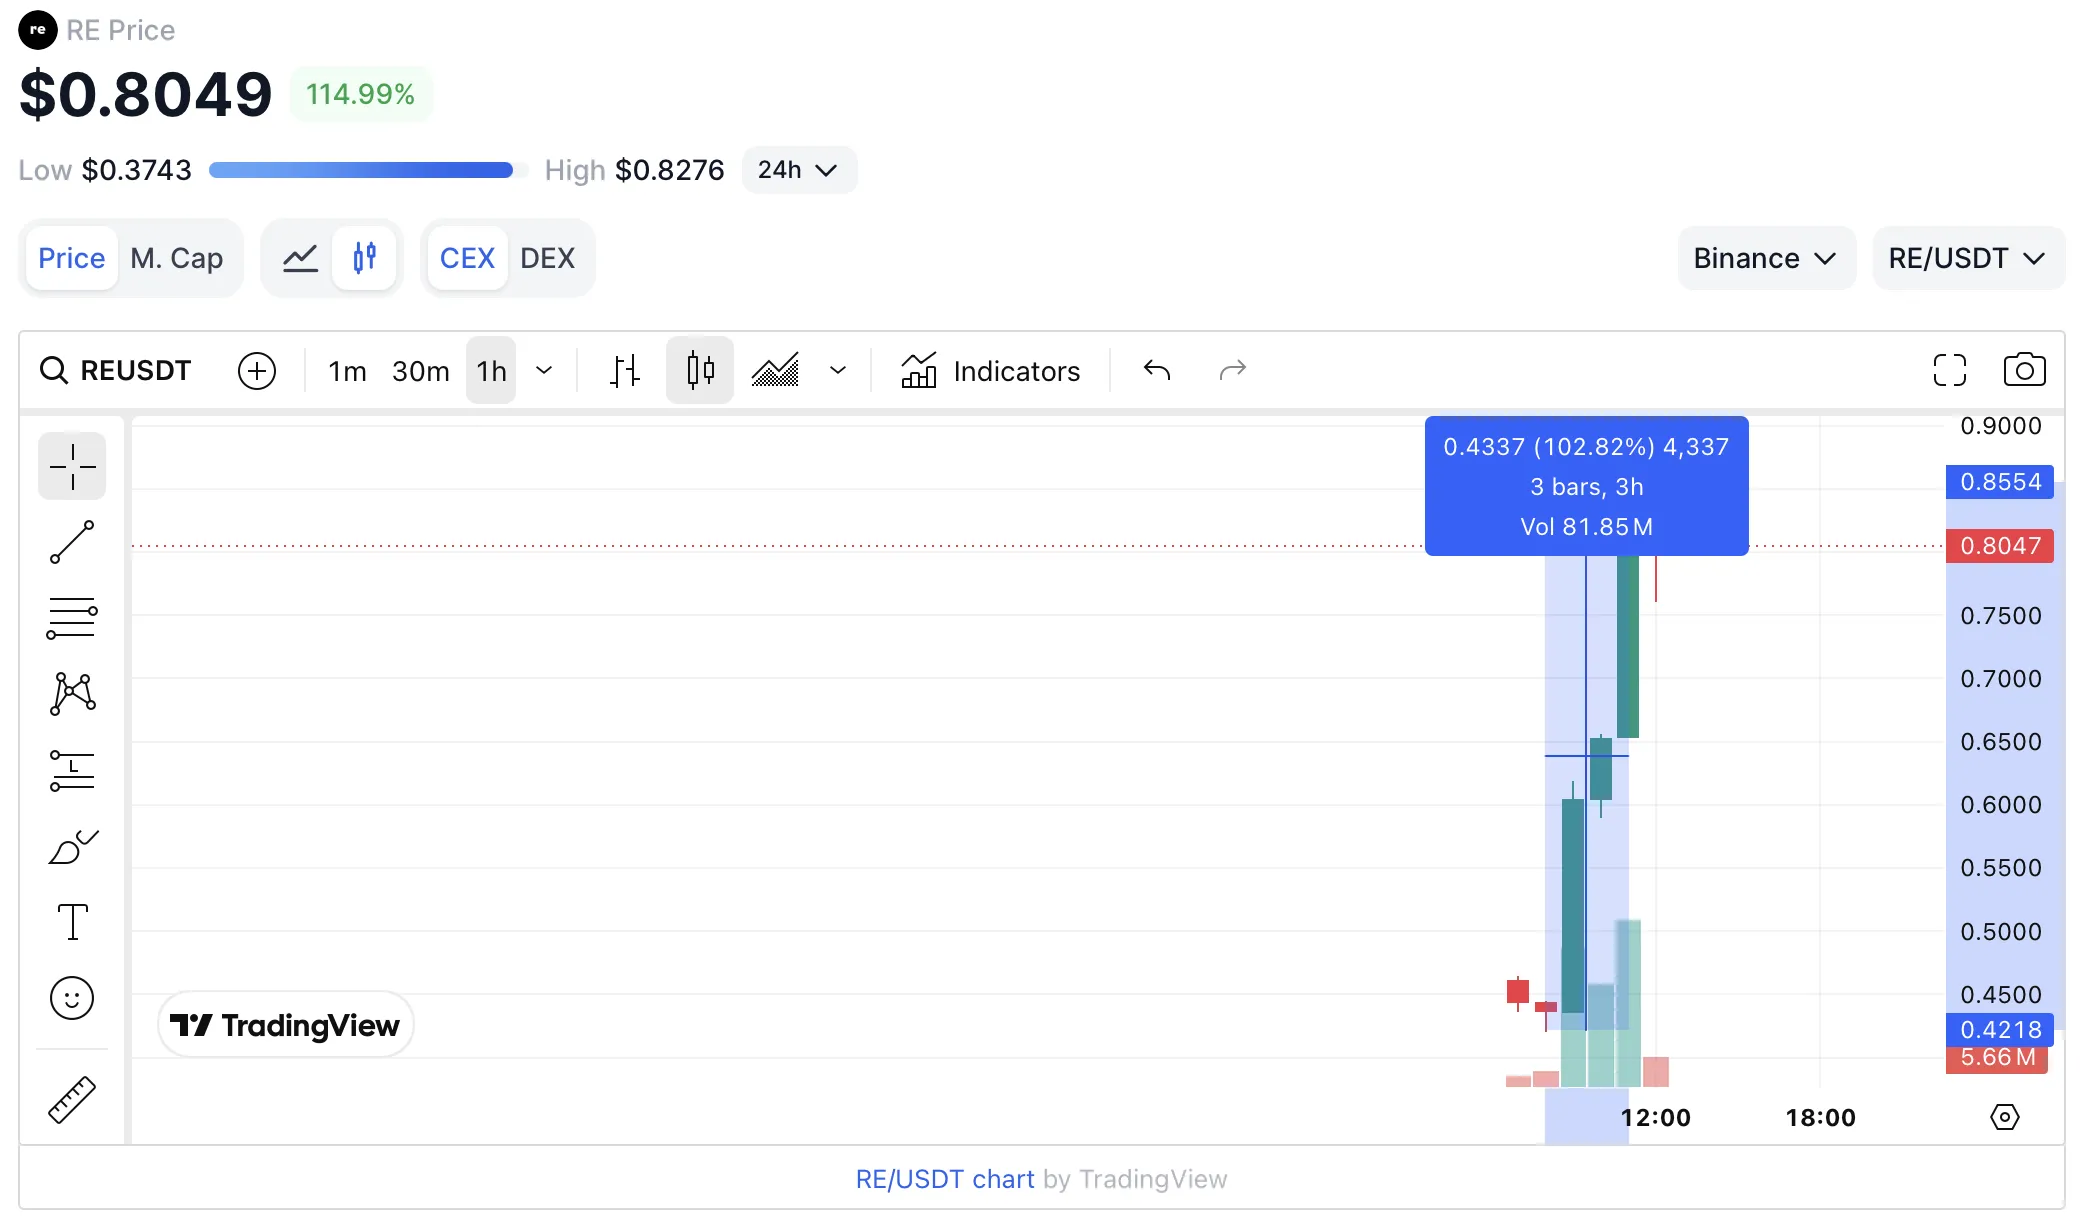Select the text annotation tool
Viewport: 2080px width, 1224px height.
tap(72, 922)
